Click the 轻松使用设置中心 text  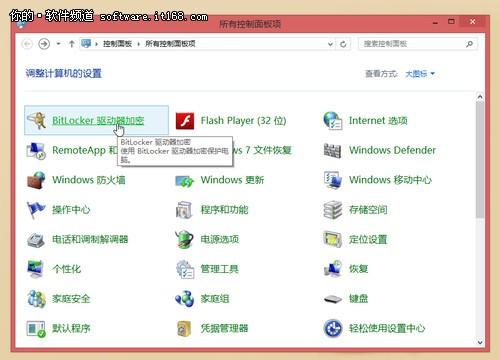click(x=387, y=328)
